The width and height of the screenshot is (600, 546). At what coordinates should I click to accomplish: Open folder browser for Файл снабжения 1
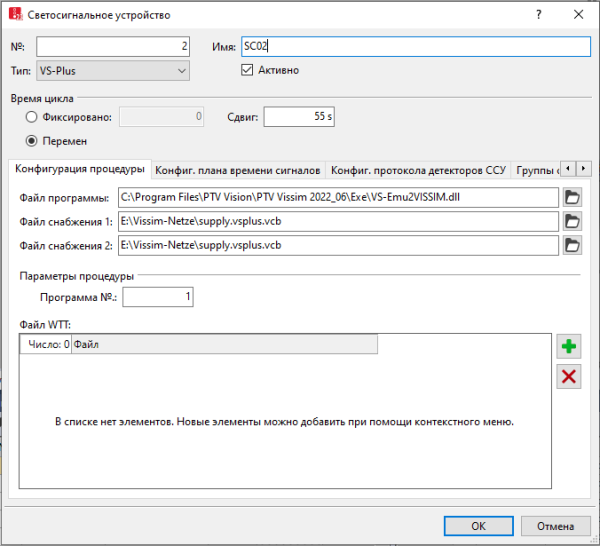tap(572, 221)
